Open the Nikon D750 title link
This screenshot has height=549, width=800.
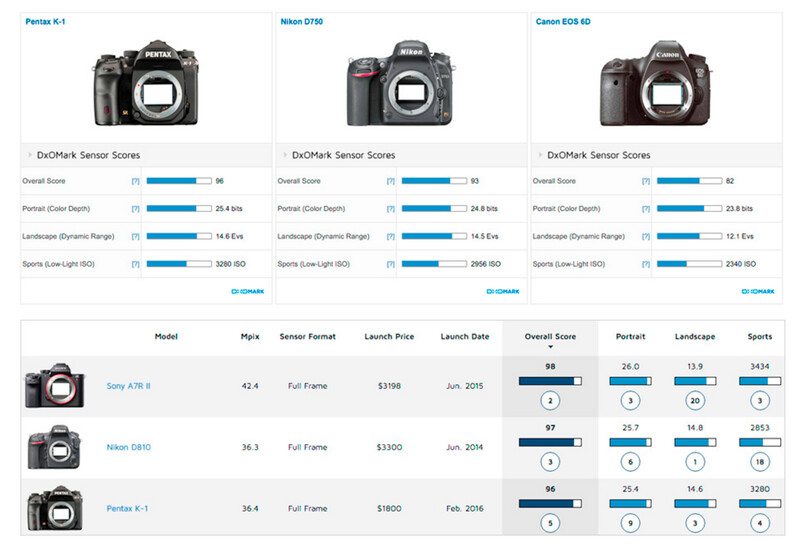(x=302, y=21)
